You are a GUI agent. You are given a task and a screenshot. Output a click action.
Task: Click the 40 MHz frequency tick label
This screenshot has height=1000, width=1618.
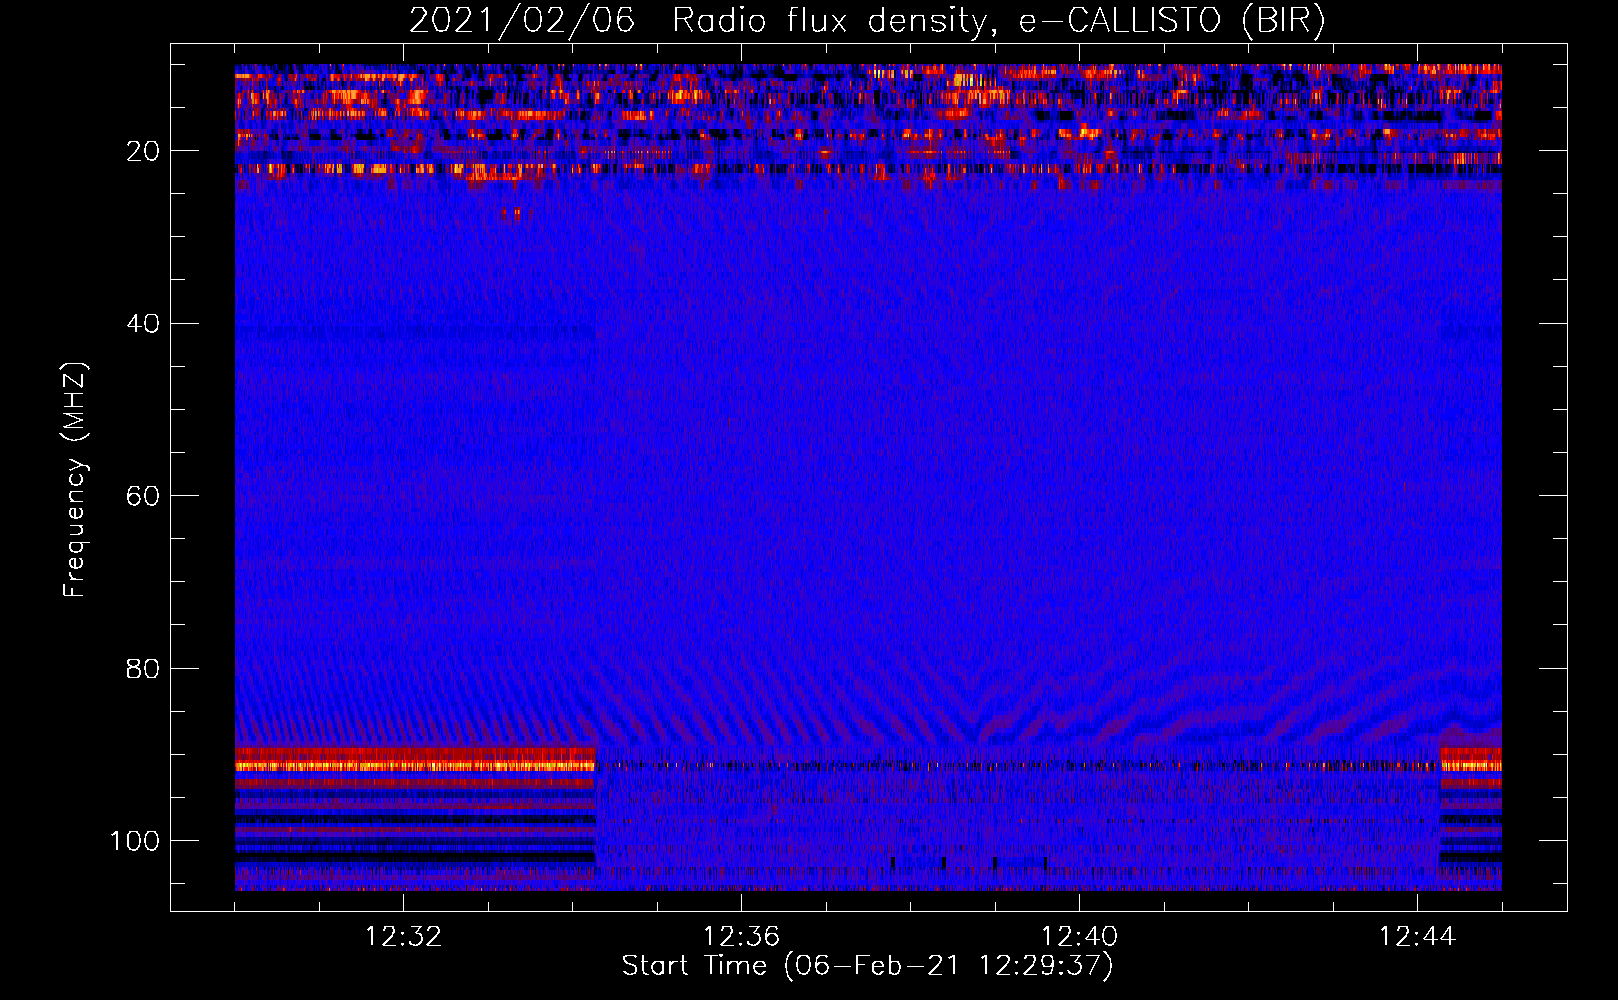[144, 324]
